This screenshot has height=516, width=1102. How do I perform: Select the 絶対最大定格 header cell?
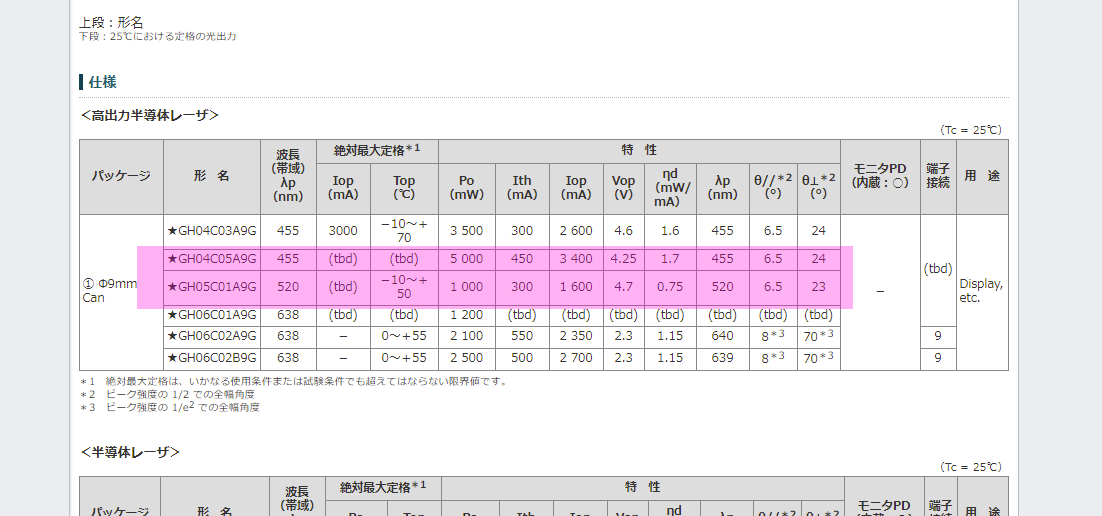click(x=377, y=150)
